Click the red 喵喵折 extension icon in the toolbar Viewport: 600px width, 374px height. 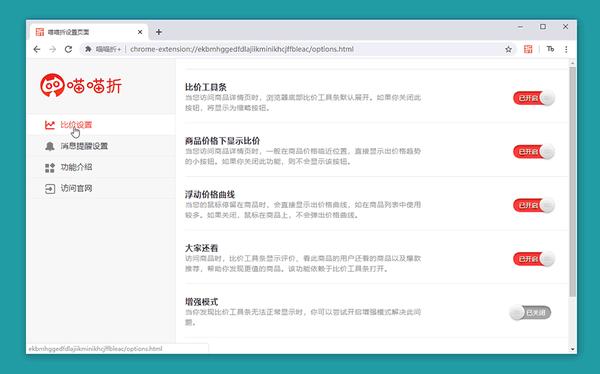528,49
